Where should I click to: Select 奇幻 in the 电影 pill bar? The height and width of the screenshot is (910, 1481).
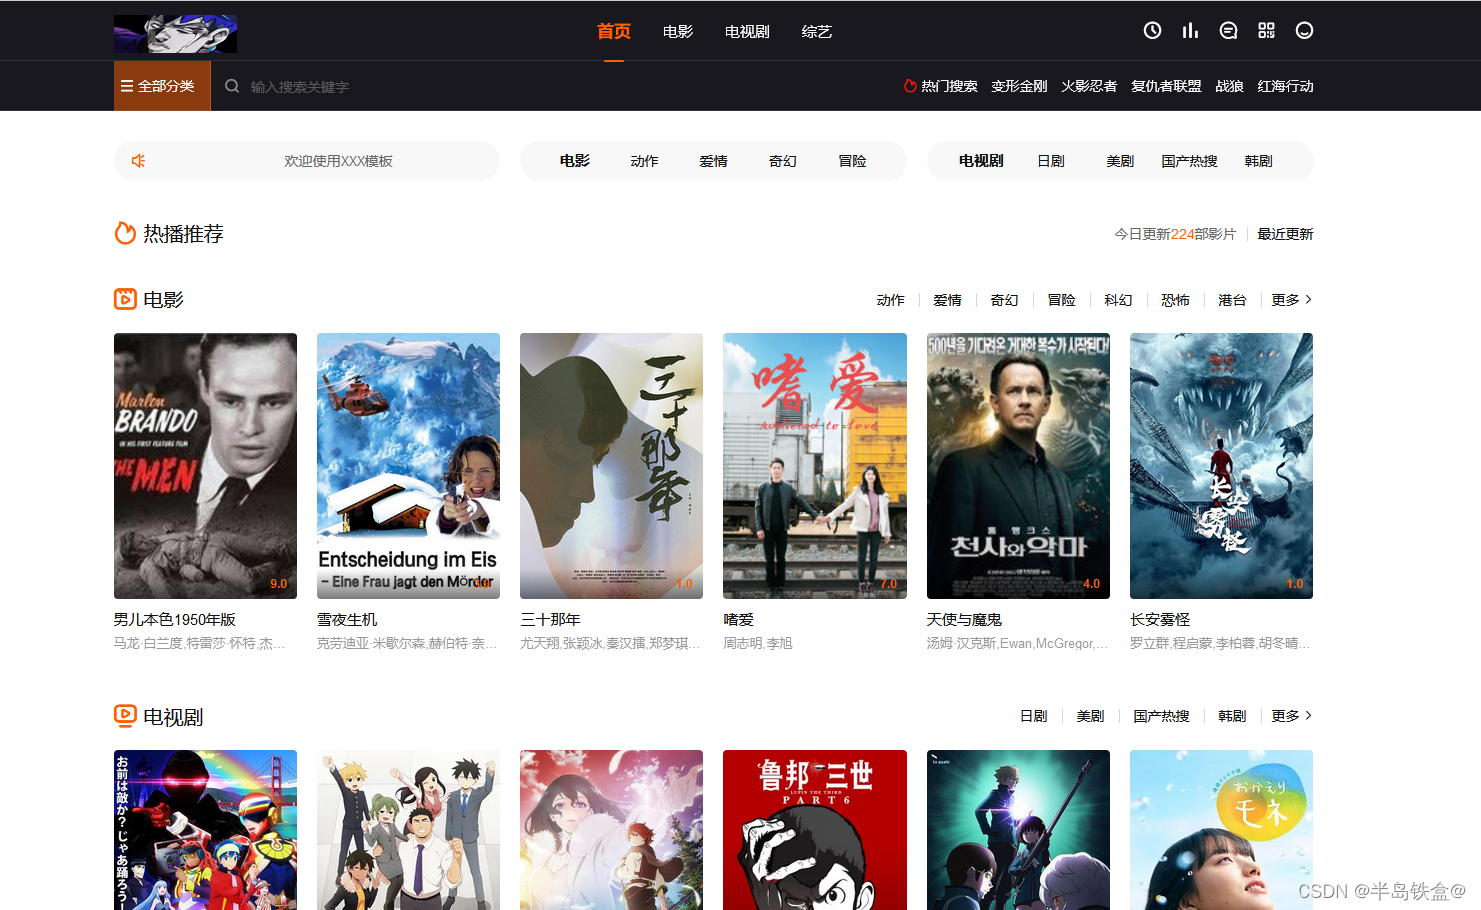tap(782, 161)
